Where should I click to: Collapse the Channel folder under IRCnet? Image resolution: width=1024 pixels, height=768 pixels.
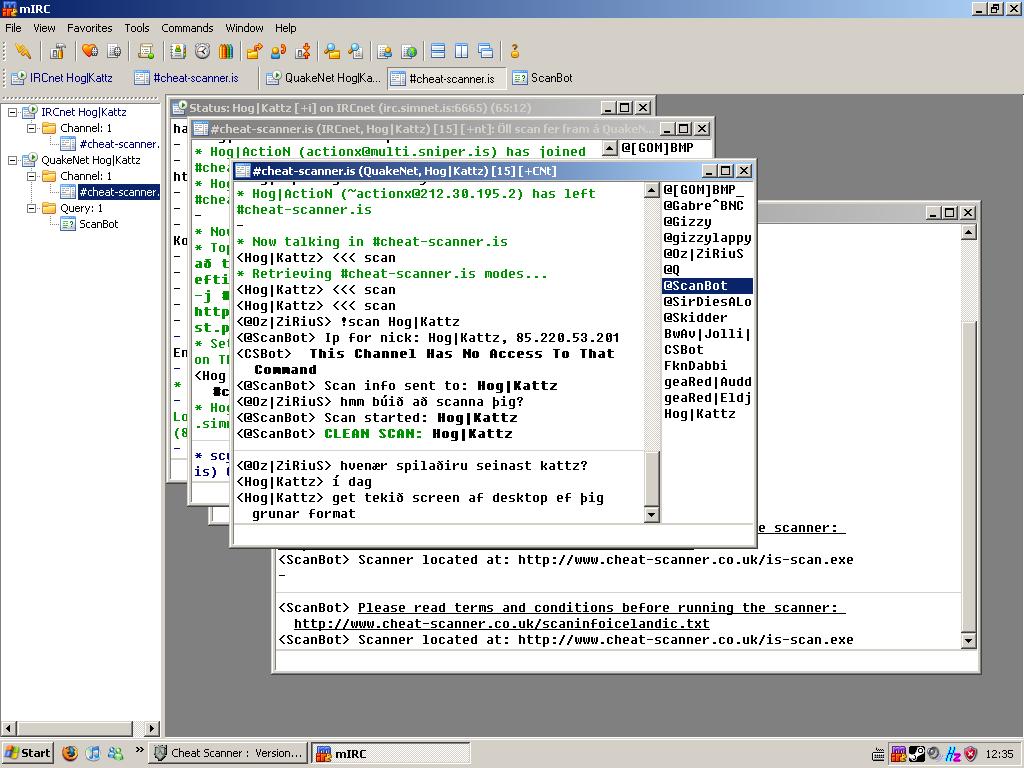pyautogui.click(x=31, y=128)
